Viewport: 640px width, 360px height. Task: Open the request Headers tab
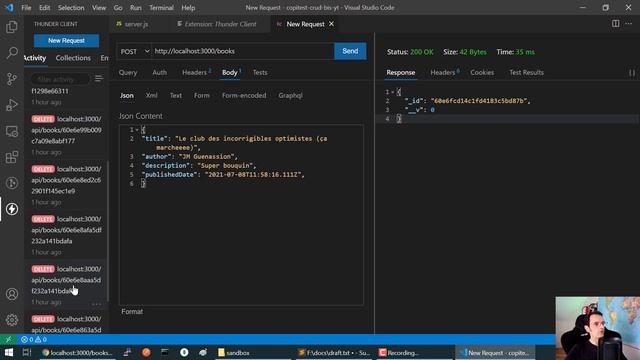point(196,73)
